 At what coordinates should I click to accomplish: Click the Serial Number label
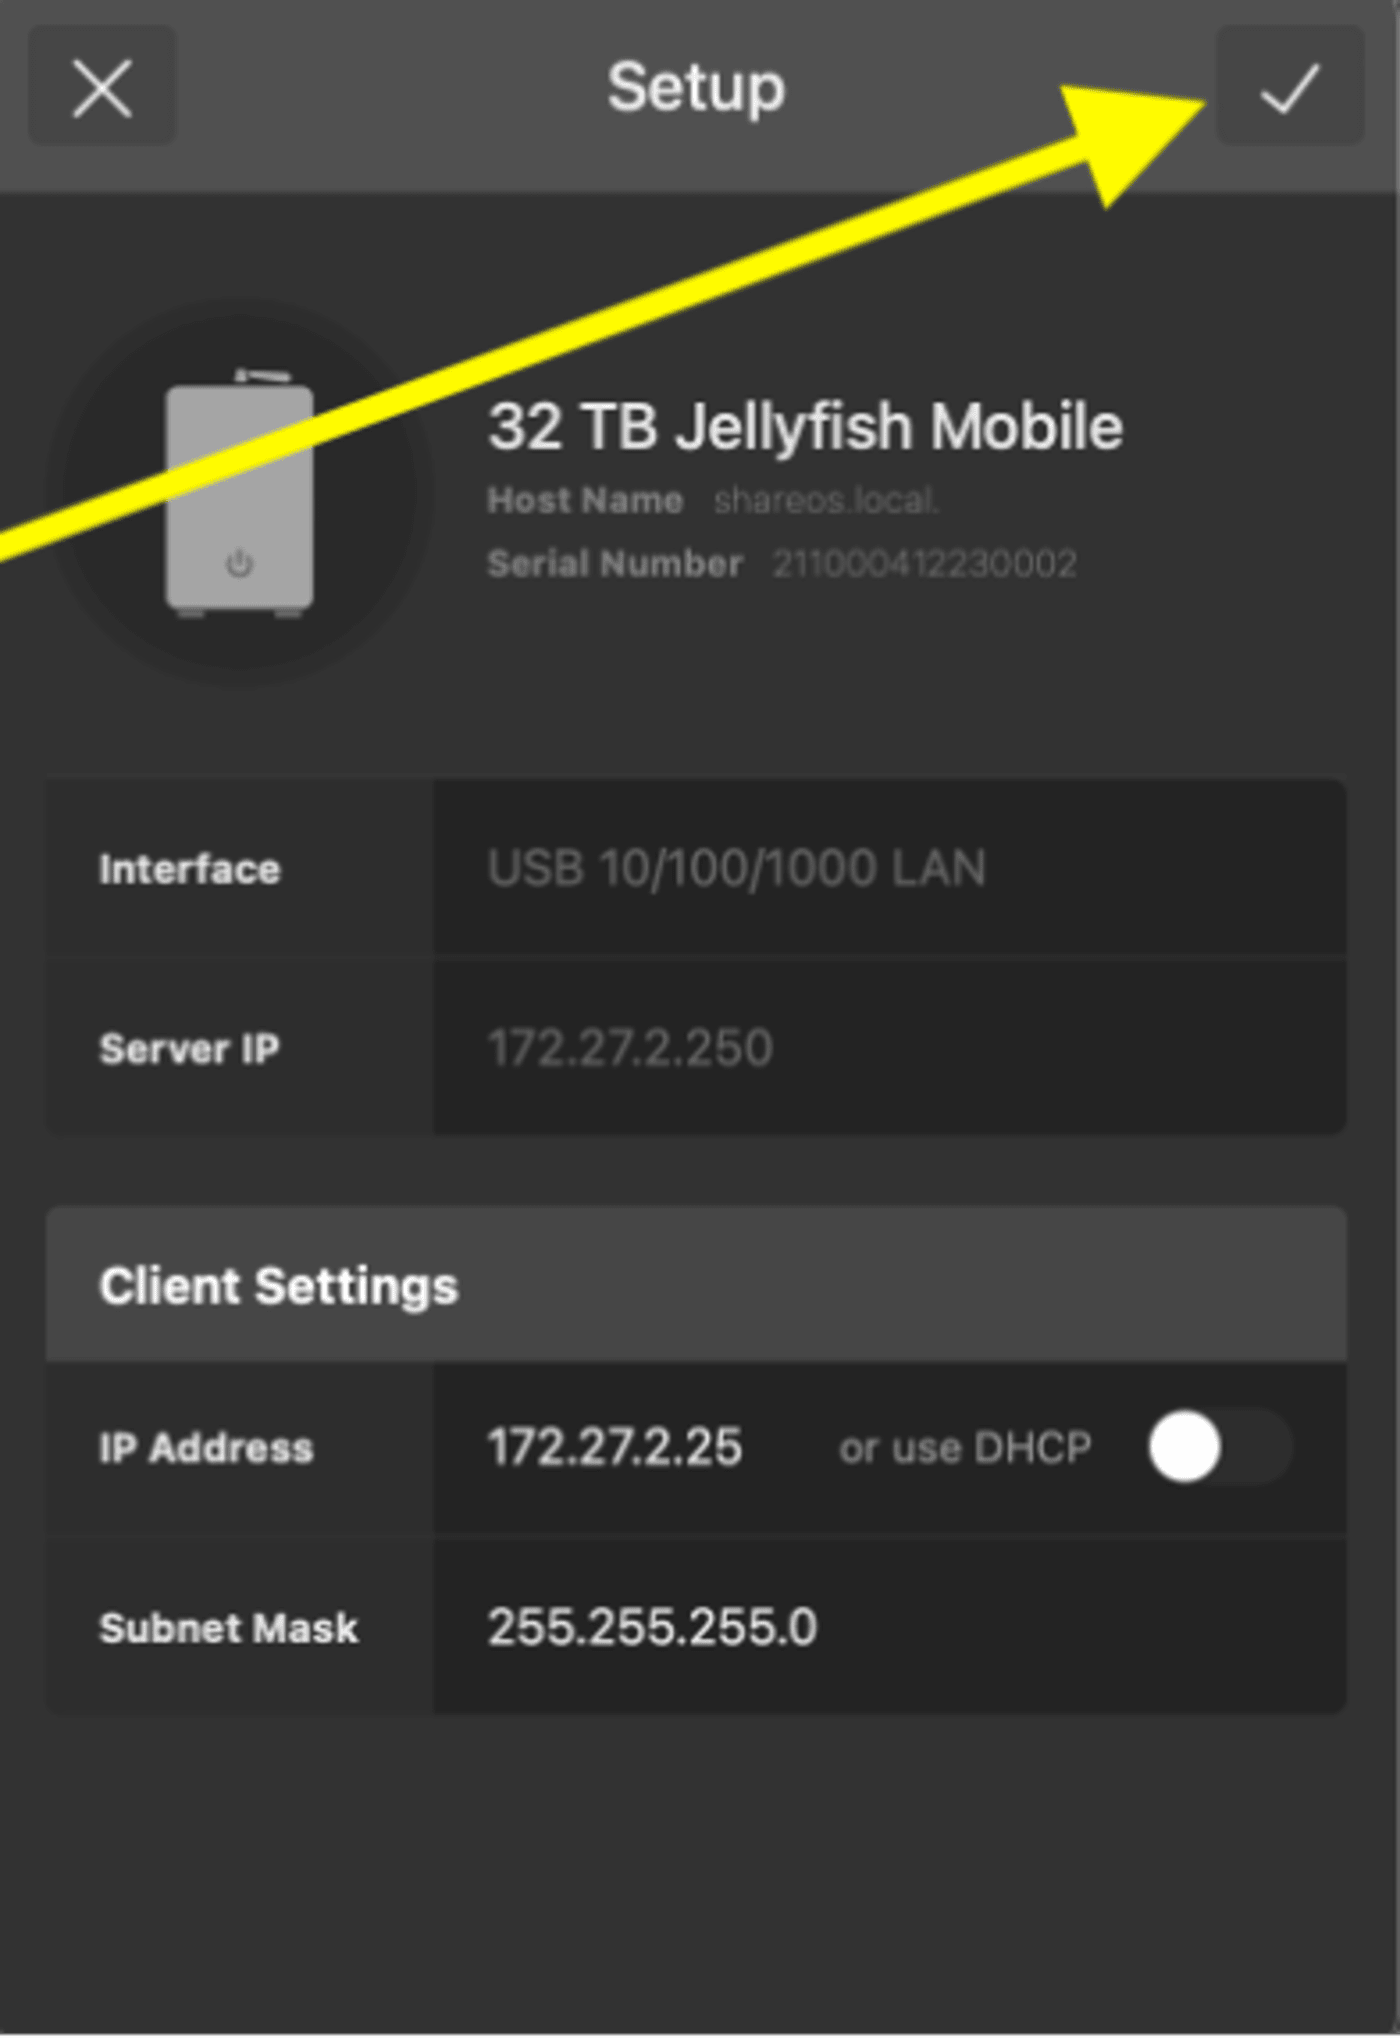[x=614, y=564]
